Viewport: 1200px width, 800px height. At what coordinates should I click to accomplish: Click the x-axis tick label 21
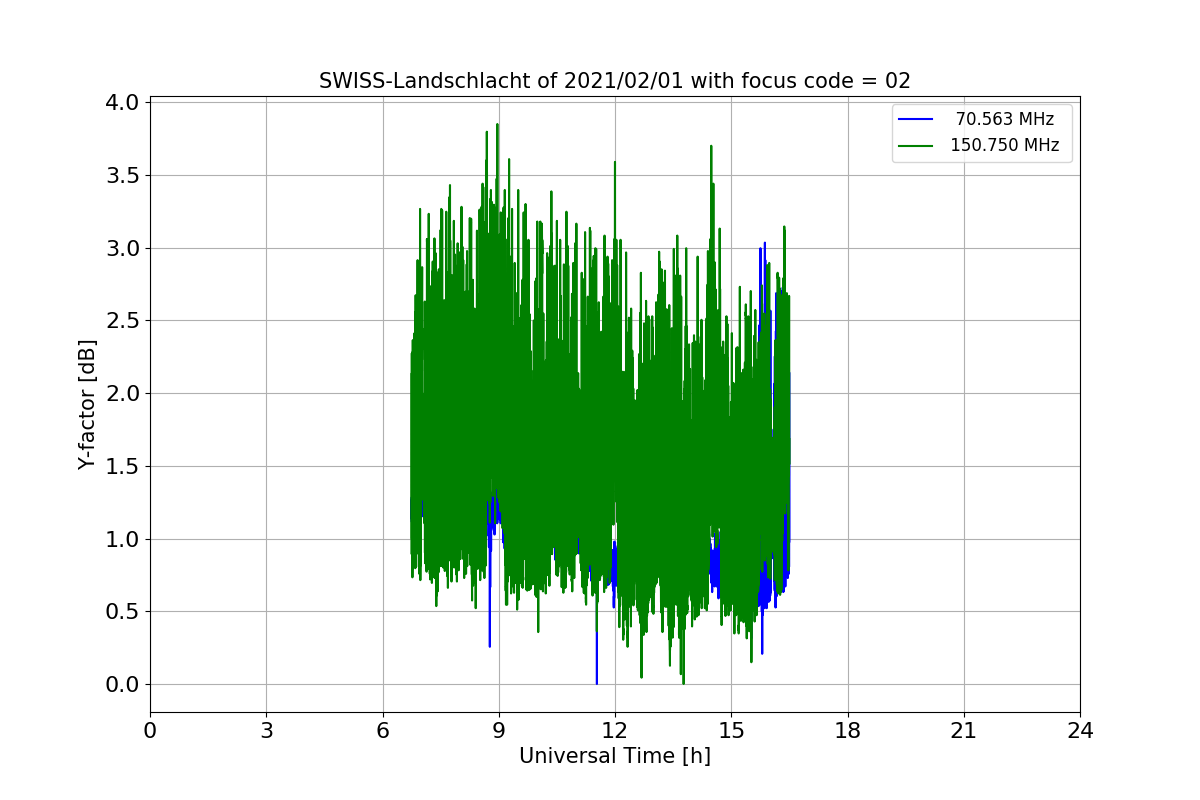(964, 731)
